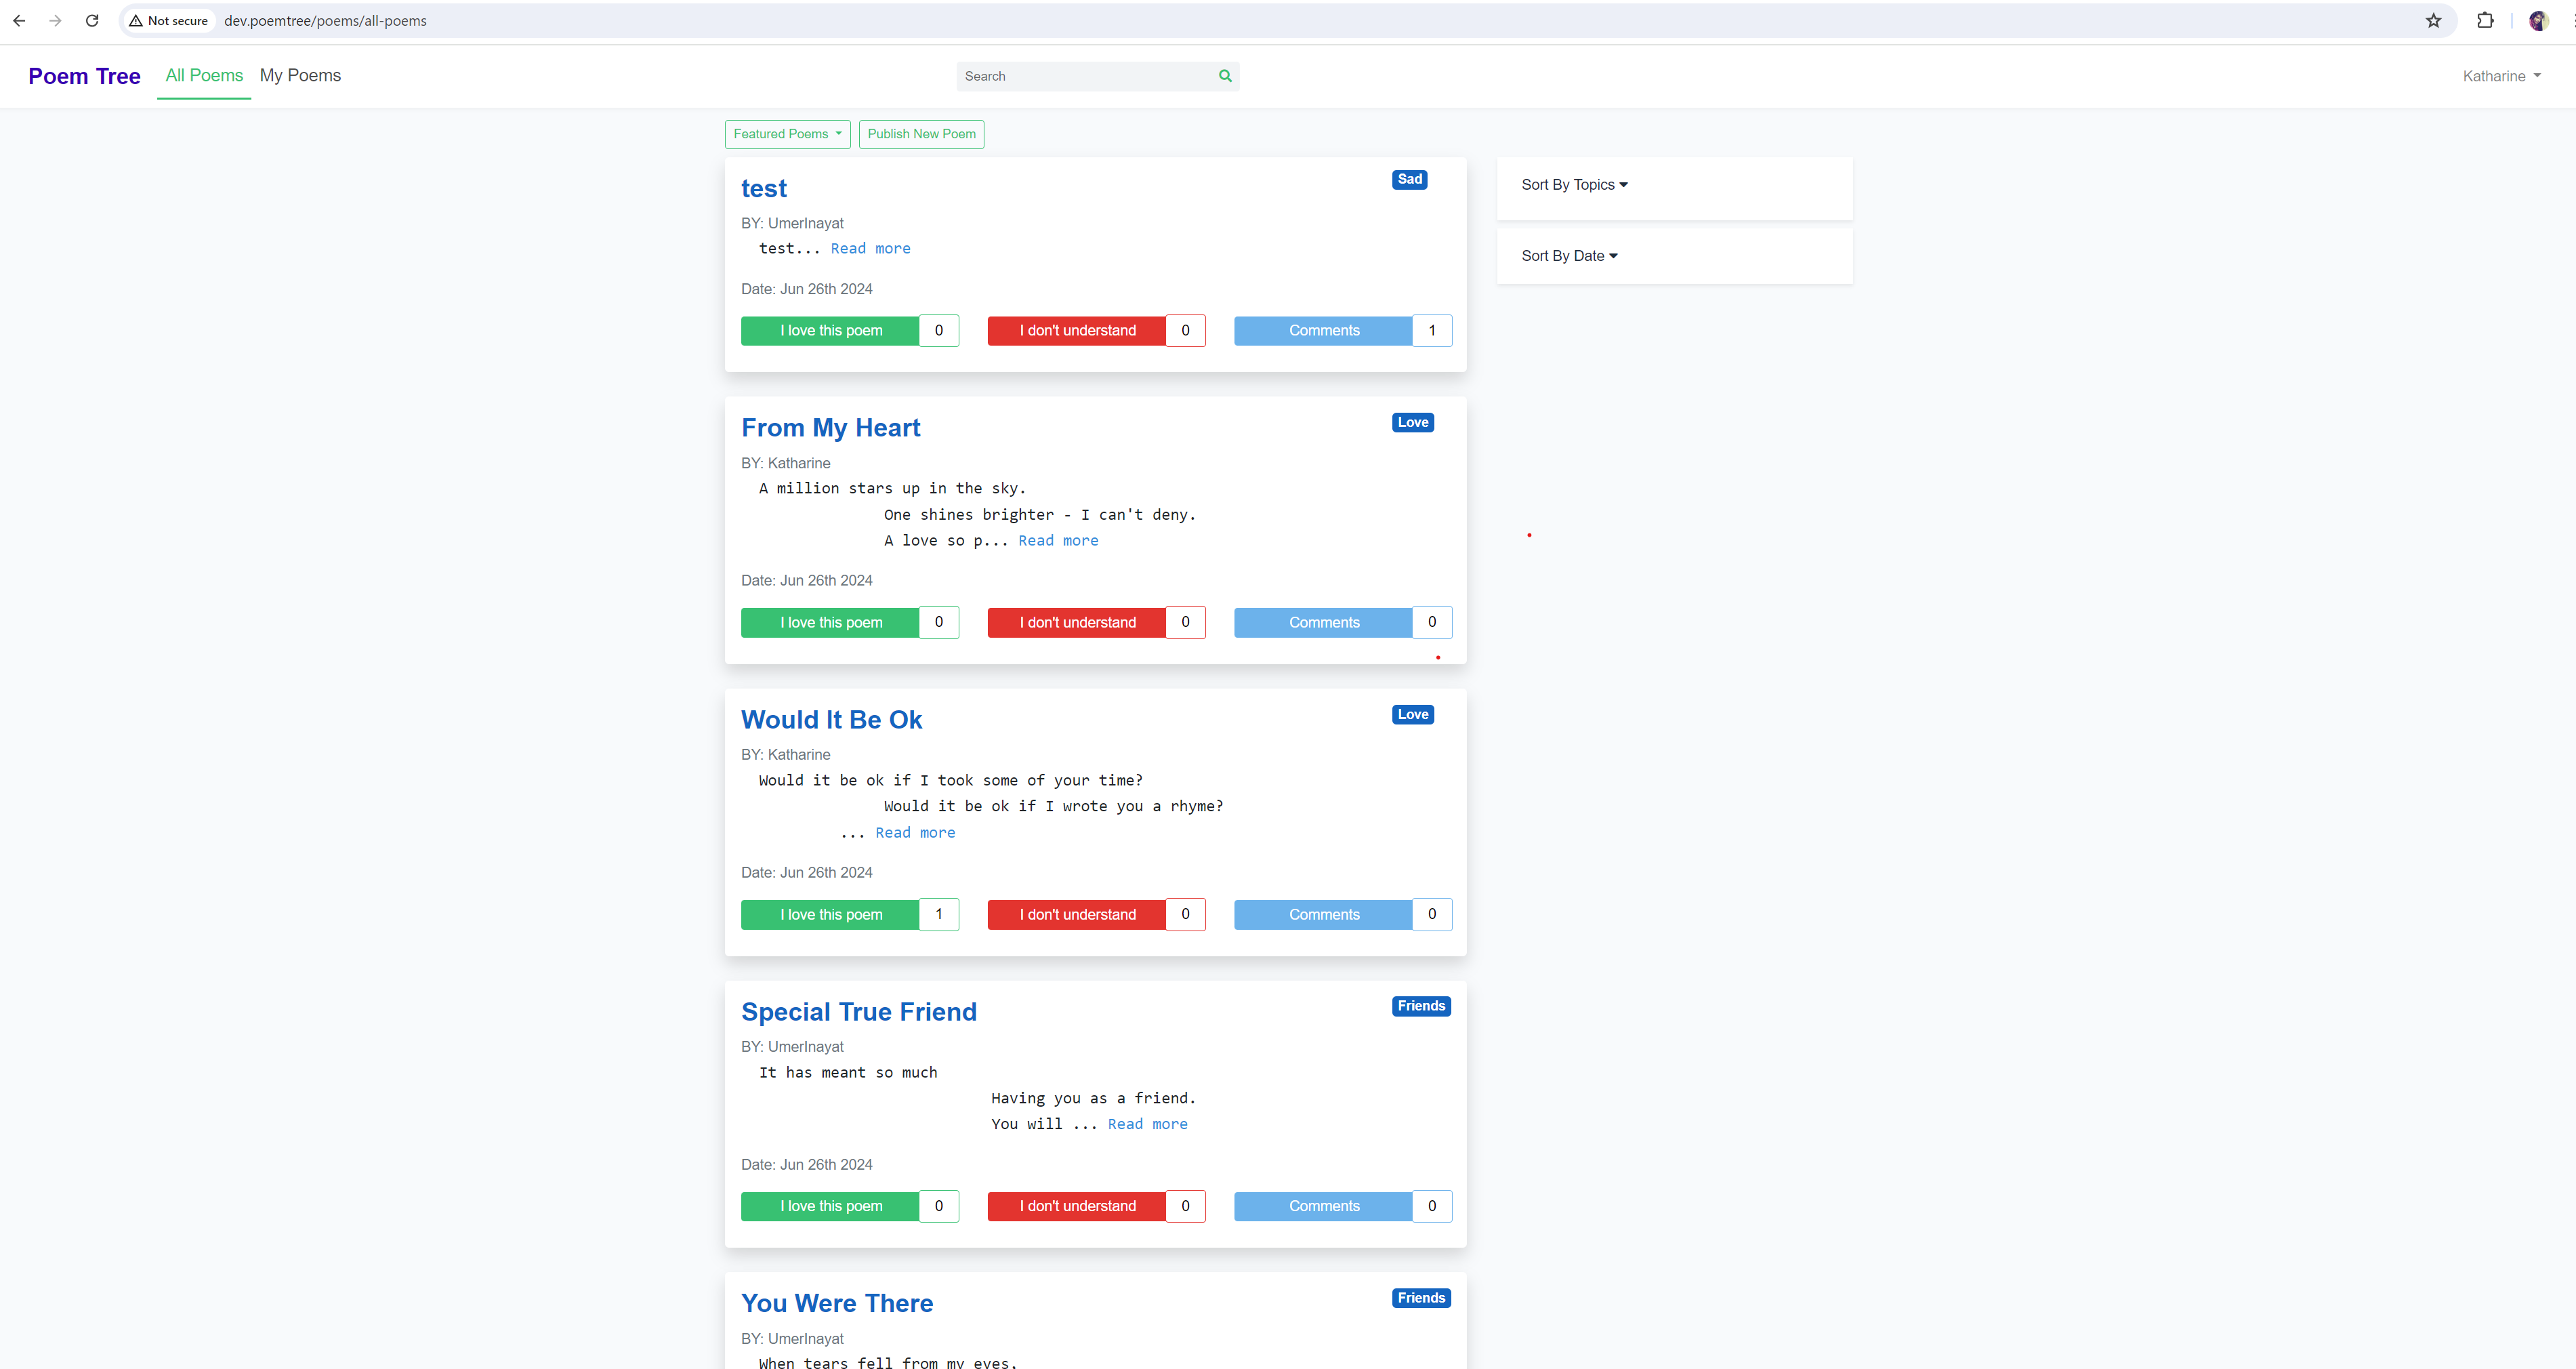
Task: Click Comments on the test poem
Action: pos(1323,330)
